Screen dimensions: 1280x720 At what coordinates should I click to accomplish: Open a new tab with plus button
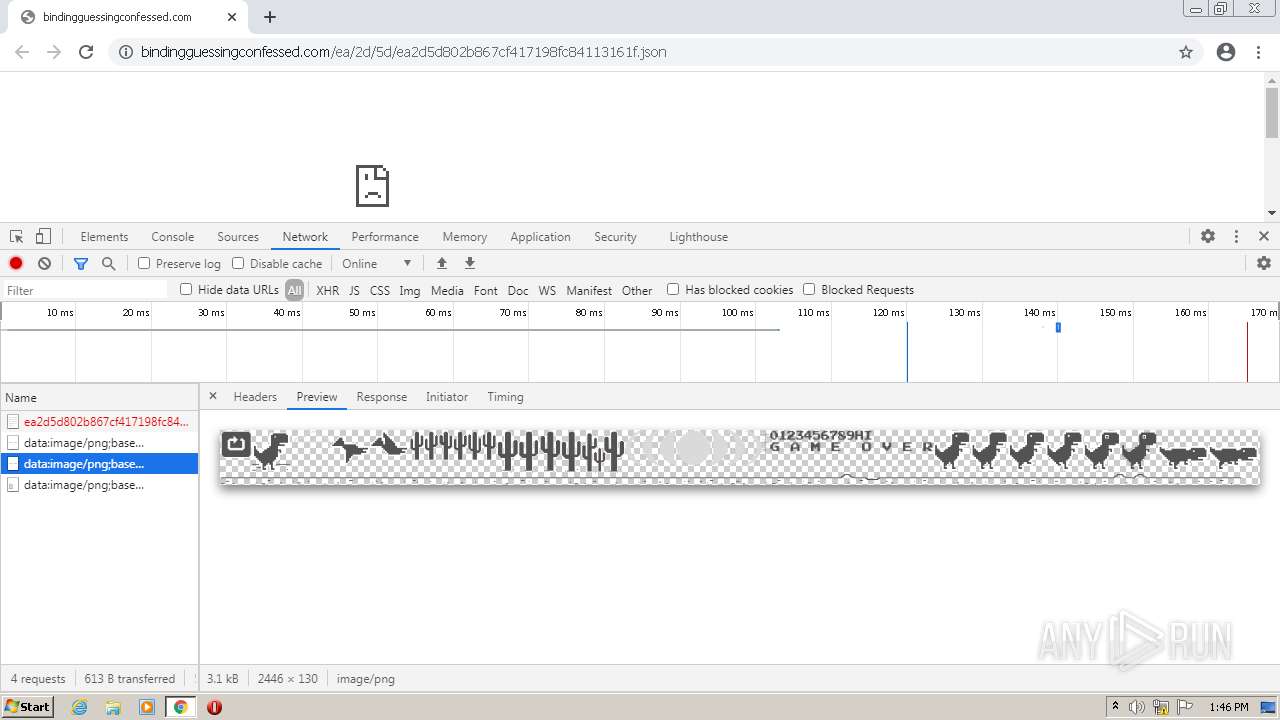point(270,17)
